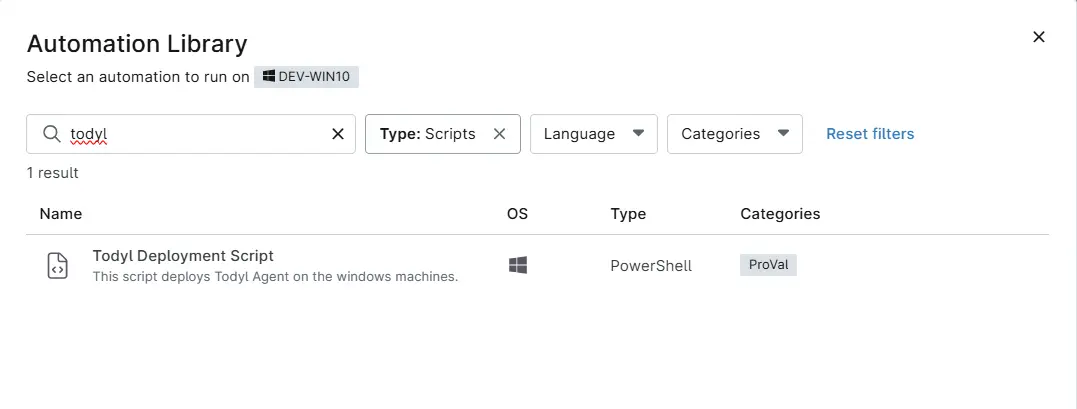Open the Categories dropdown filter
The width and height of the screenshot is (1077, 409).
click(x=734, y=134)
